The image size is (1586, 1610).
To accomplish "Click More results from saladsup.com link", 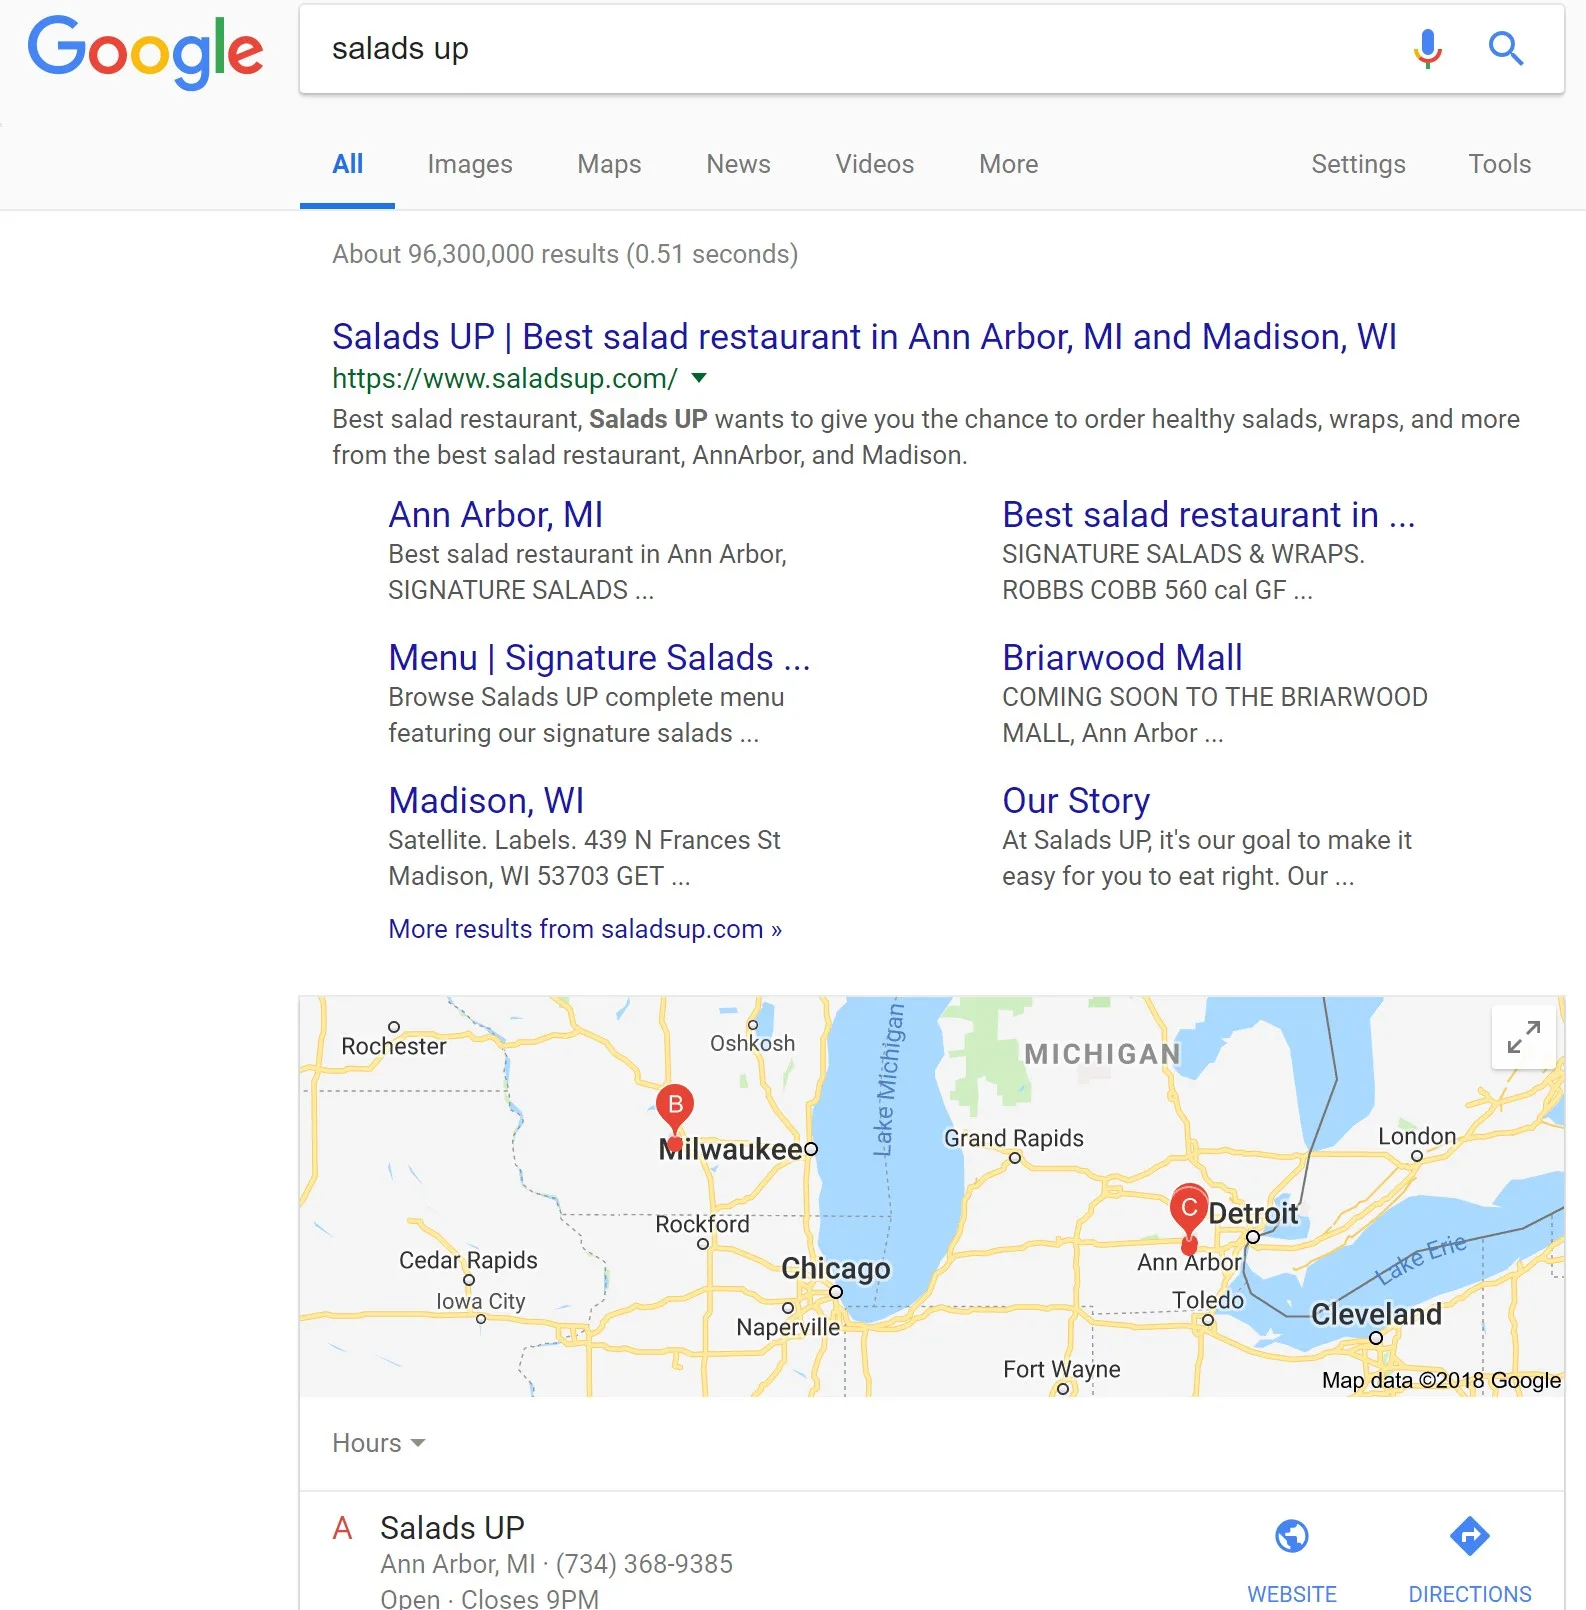I will tap(585, 929).
